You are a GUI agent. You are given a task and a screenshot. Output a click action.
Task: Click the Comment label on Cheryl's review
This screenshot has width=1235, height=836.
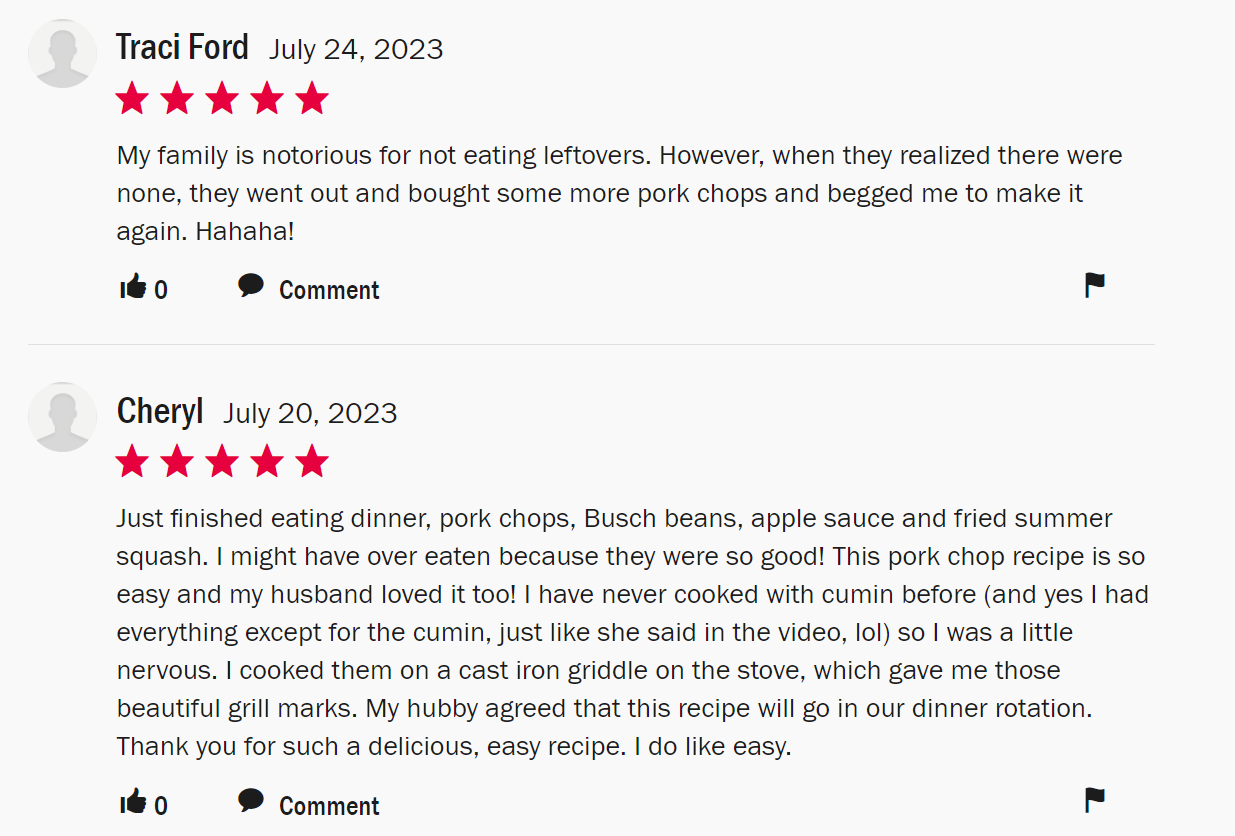(329, 806)
